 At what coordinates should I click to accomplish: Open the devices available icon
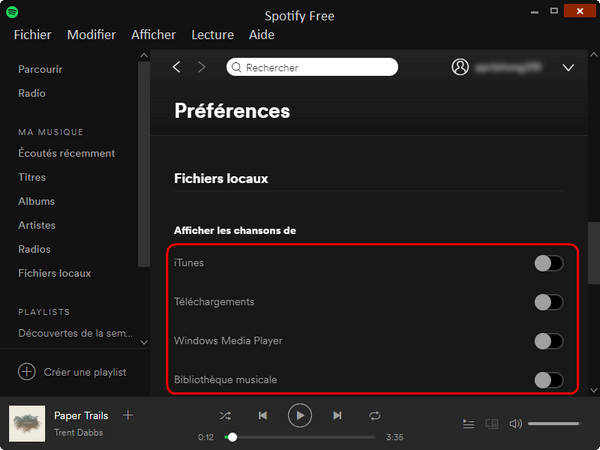(x=492, y=424)
